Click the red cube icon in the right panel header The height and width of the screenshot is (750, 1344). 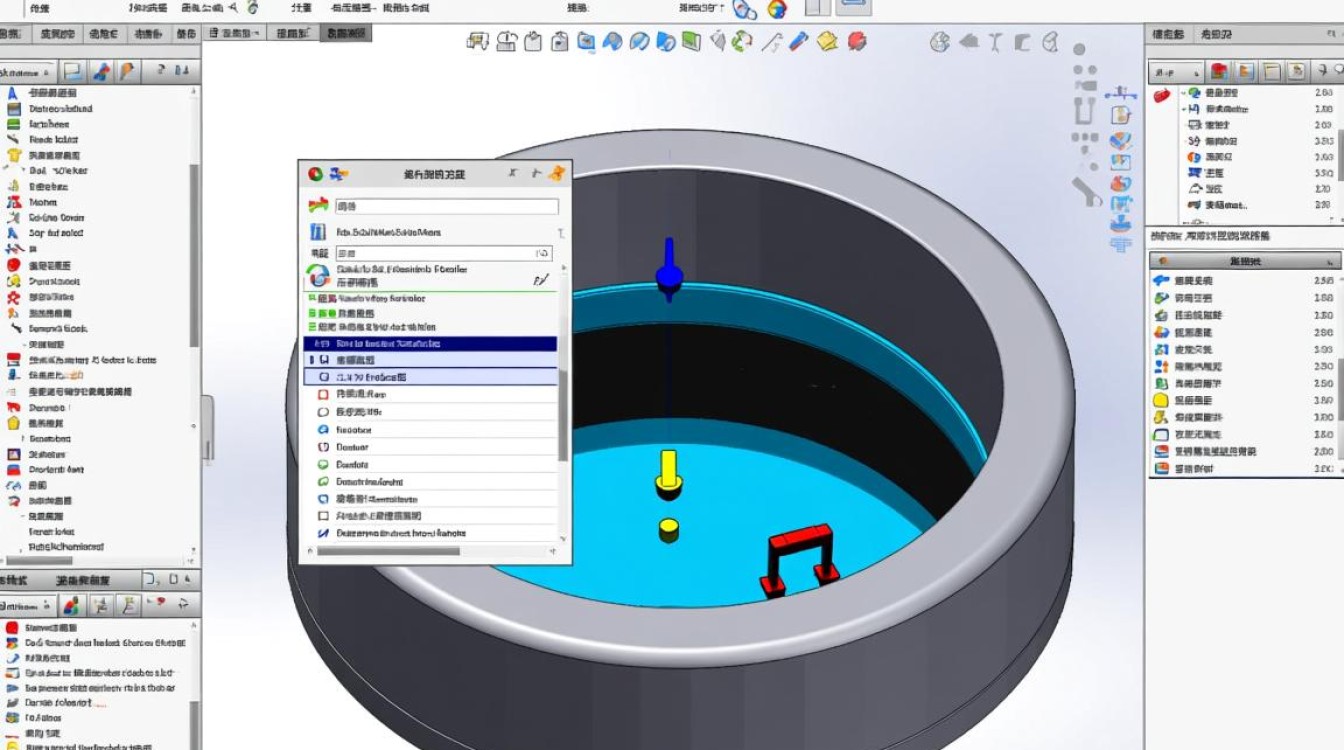pyautogui.click(x=1218, y=71)
